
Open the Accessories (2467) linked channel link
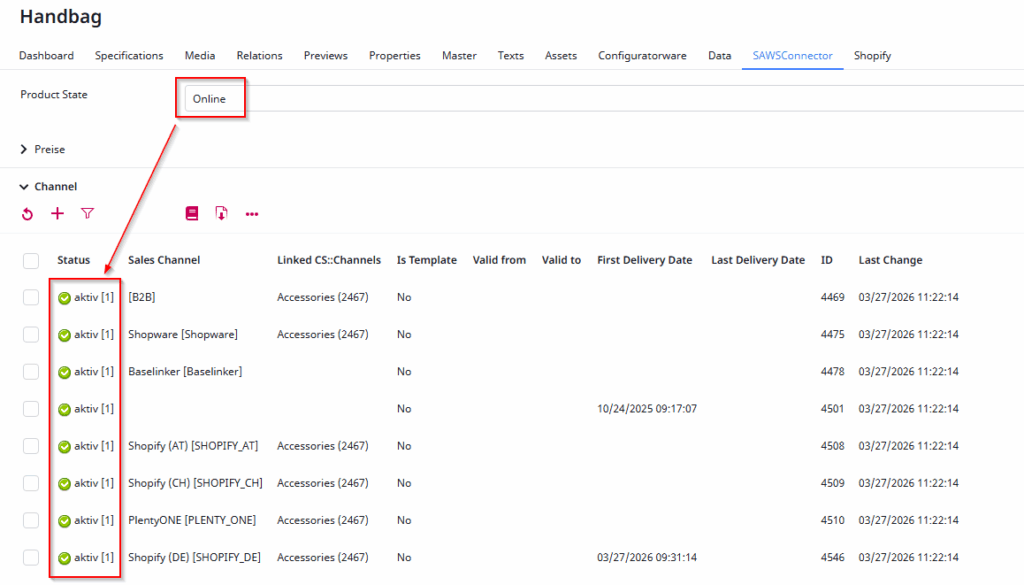tap(329, 297)
